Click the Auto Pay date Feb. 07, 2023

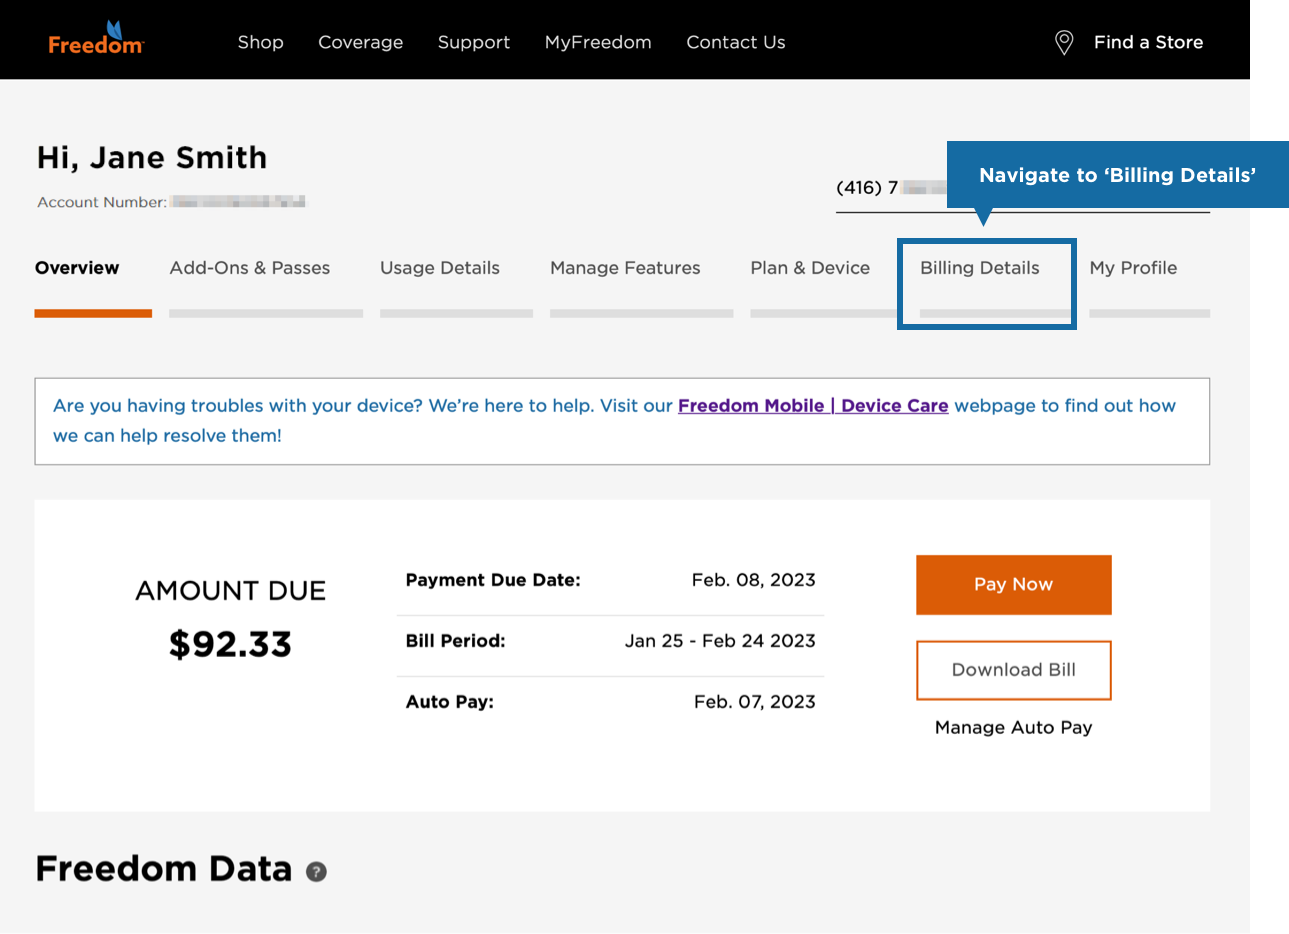[755, 702]
